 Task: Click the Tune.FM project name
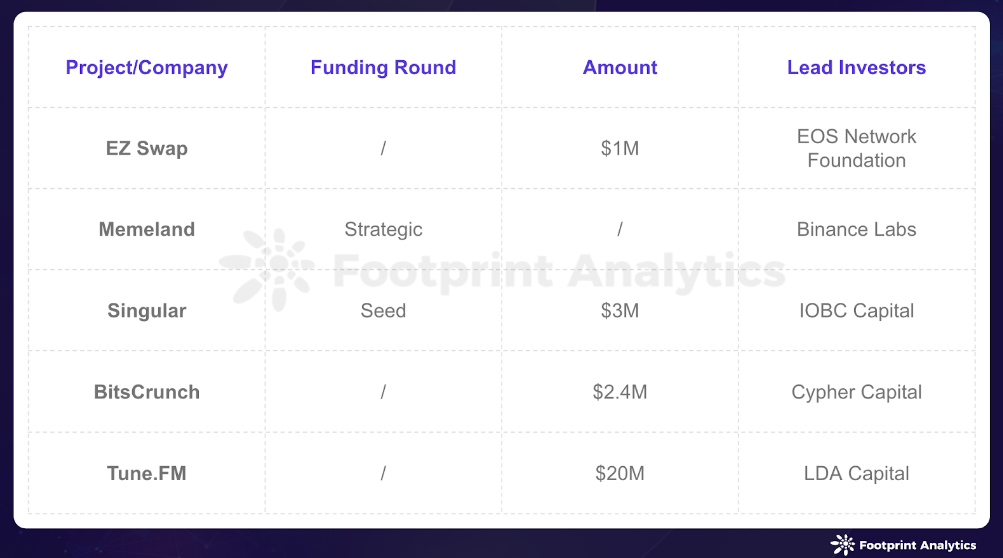tap(146, 473)
